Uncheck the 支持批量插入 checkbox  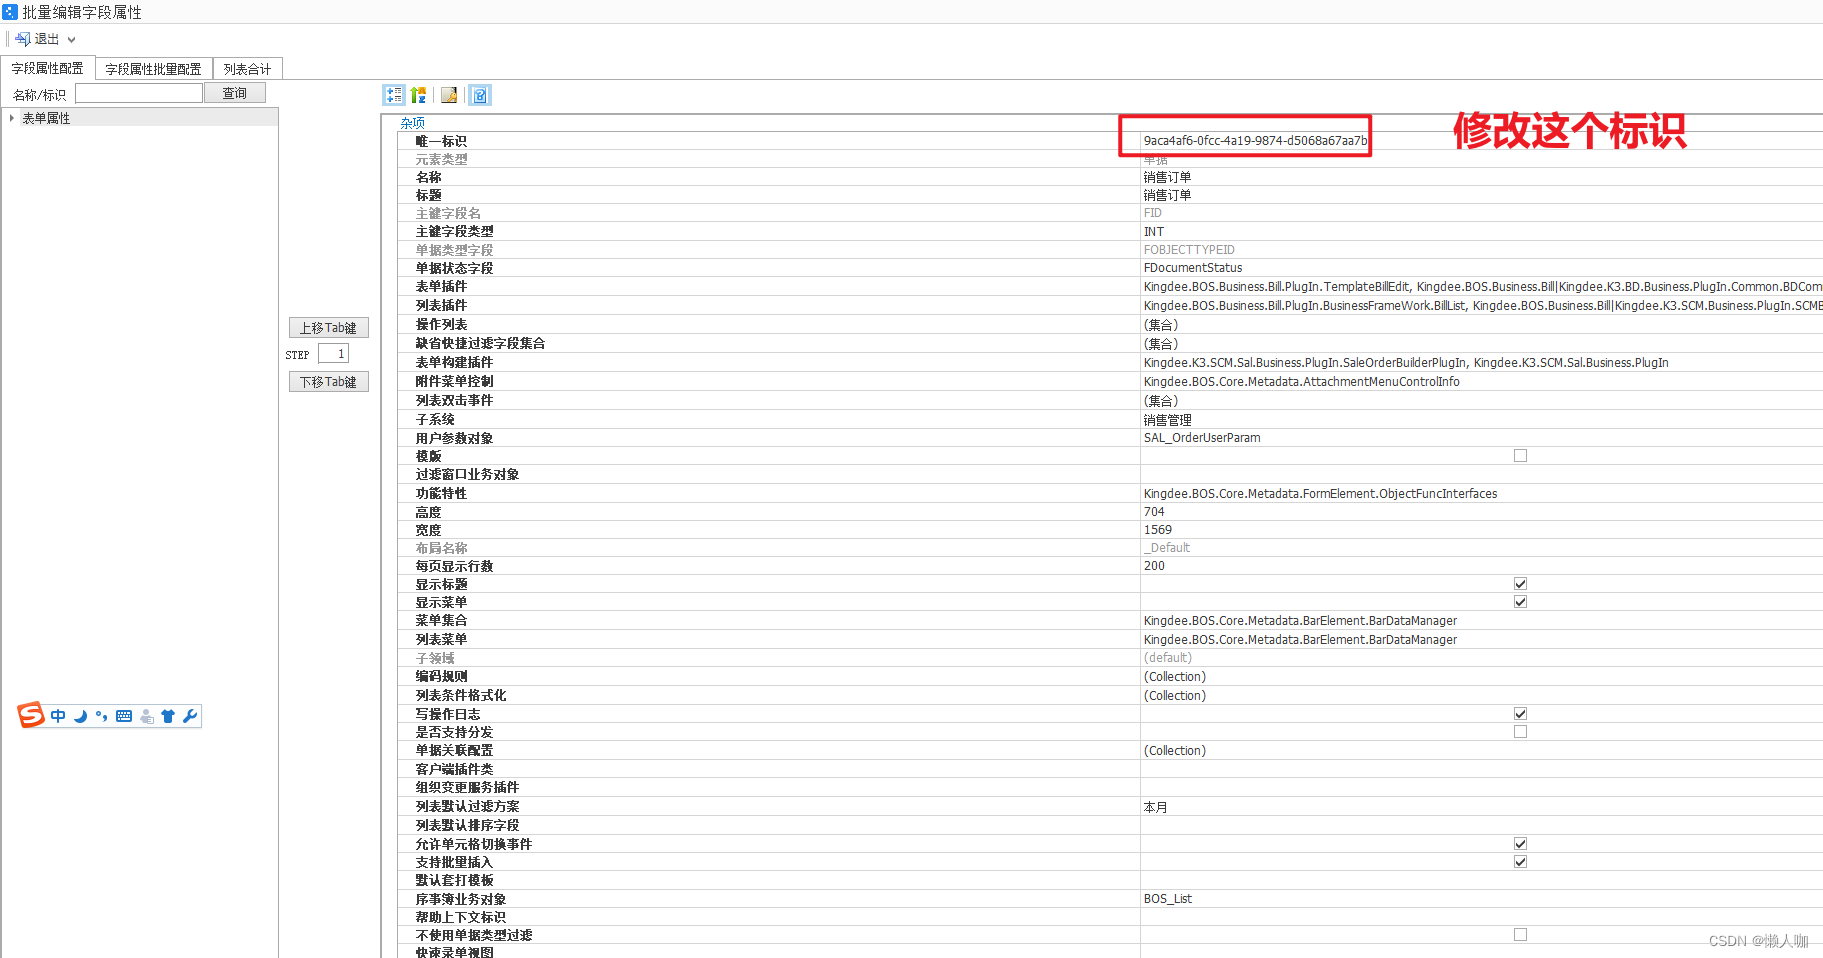click(x=1520, y=862)
